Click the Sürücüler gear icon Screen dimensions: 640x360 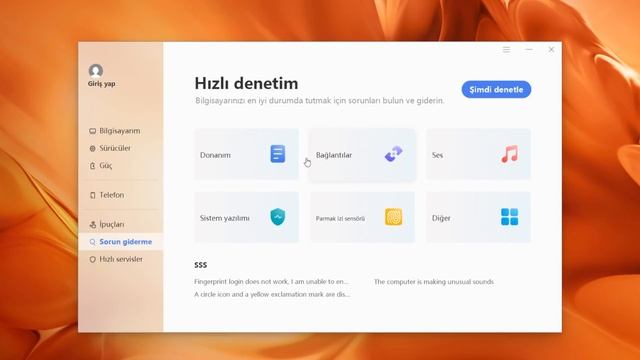pyautogui.click(x=93, y=149)
